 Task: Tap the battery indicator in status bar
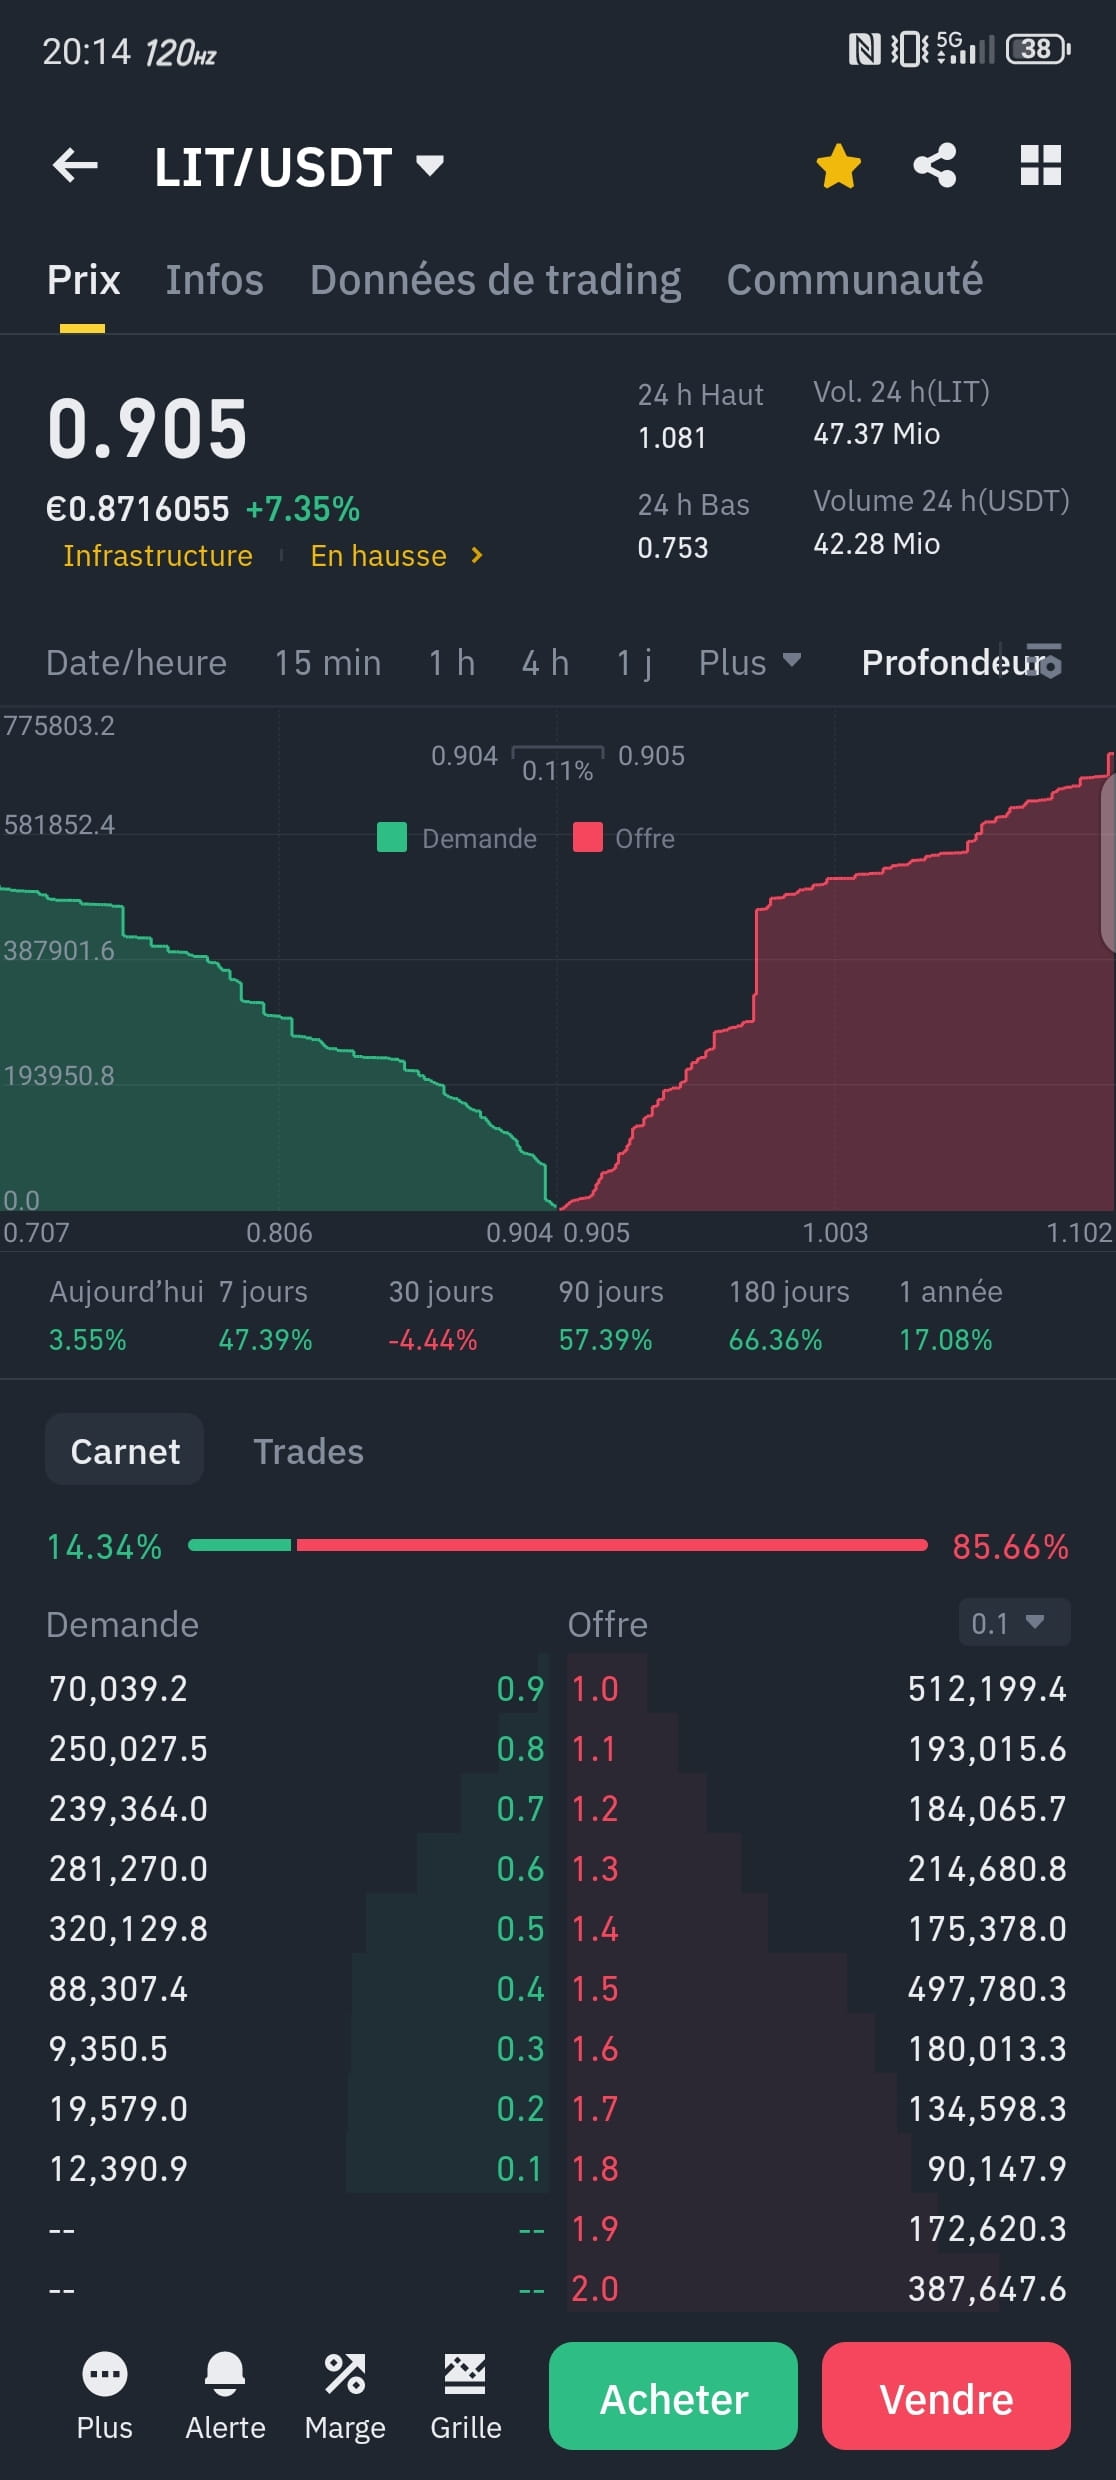[1038, 49]
